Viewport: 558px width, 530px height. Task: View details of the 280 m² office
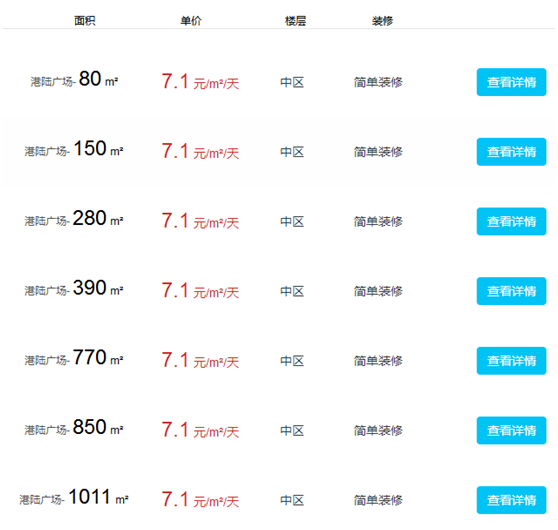point(511,221)
